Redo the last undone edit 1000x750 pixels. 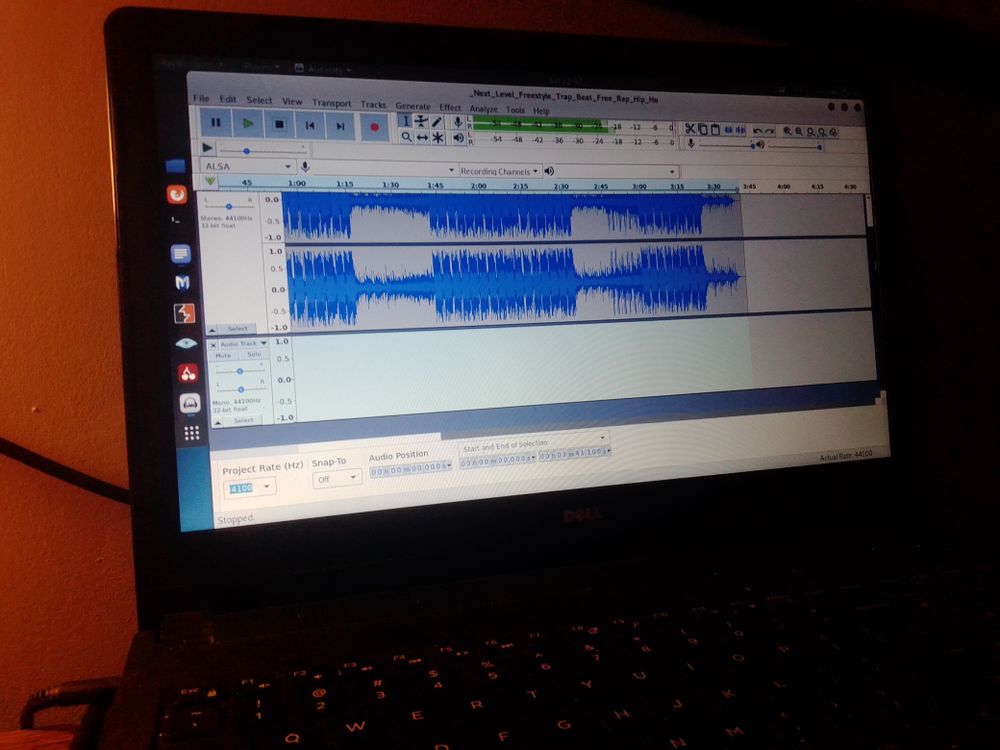coord(770,131)
